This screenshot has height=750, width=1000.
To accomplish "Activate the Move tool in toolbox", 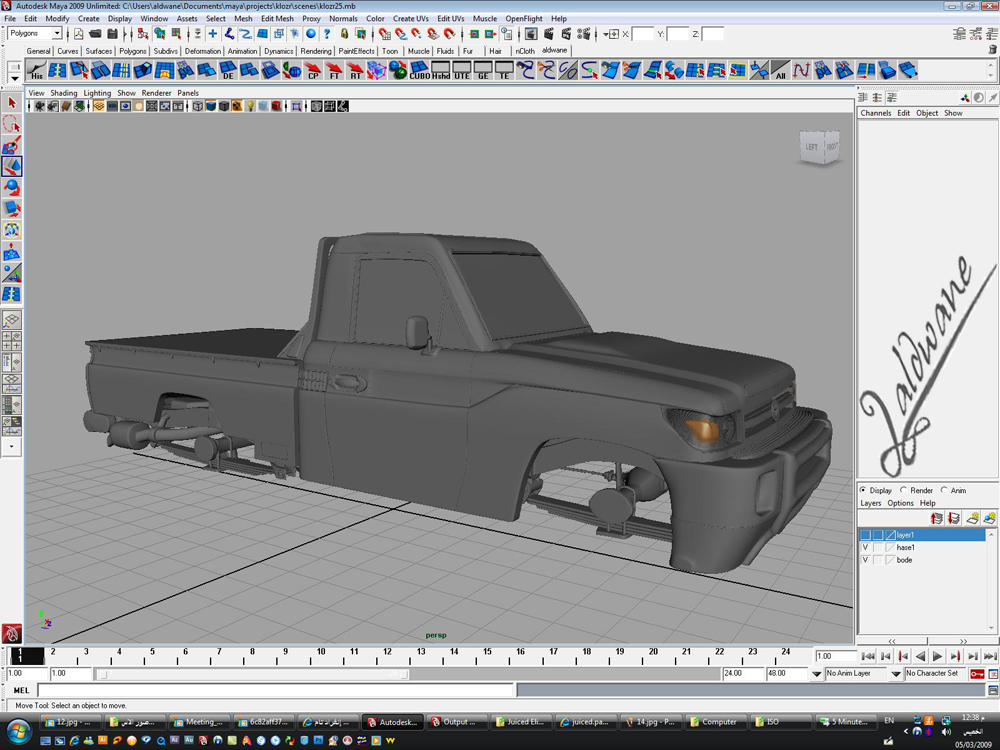I will coord(11,166).
